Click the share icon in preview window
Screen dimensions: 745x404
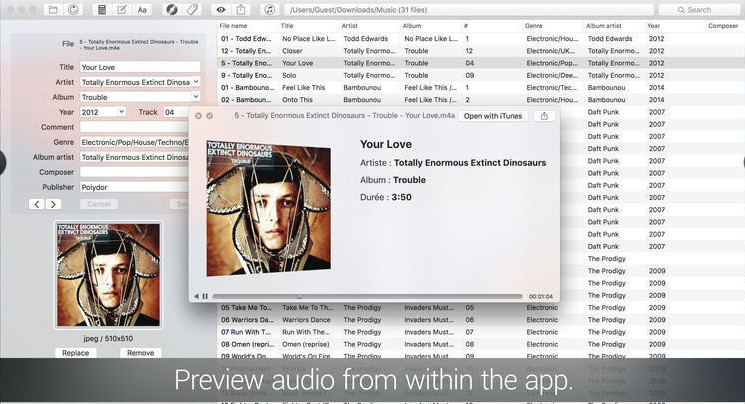pos(544,116)
